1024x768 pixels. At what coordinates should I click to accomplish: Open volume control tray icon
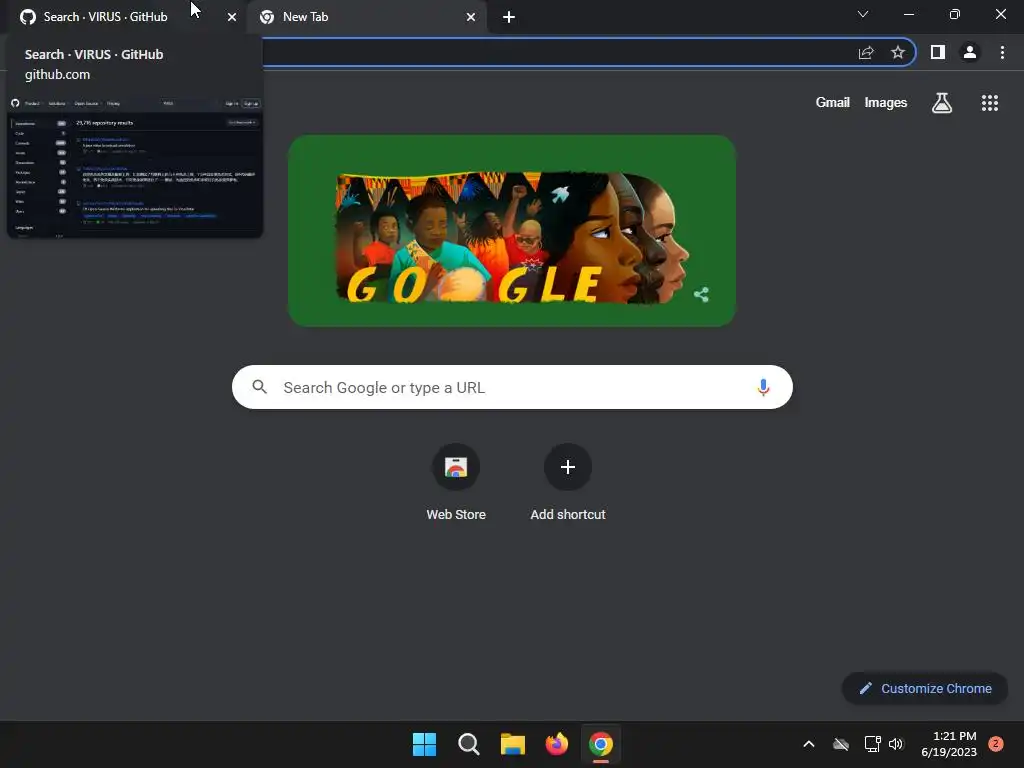tap(896, 744)
